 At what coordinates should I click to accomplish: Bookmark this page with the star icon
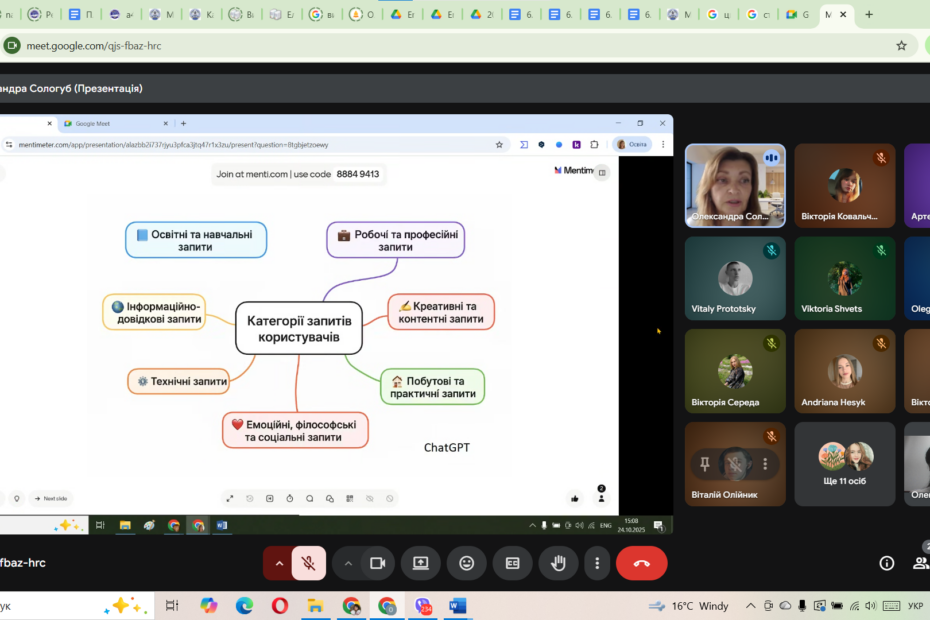[901, 45]
